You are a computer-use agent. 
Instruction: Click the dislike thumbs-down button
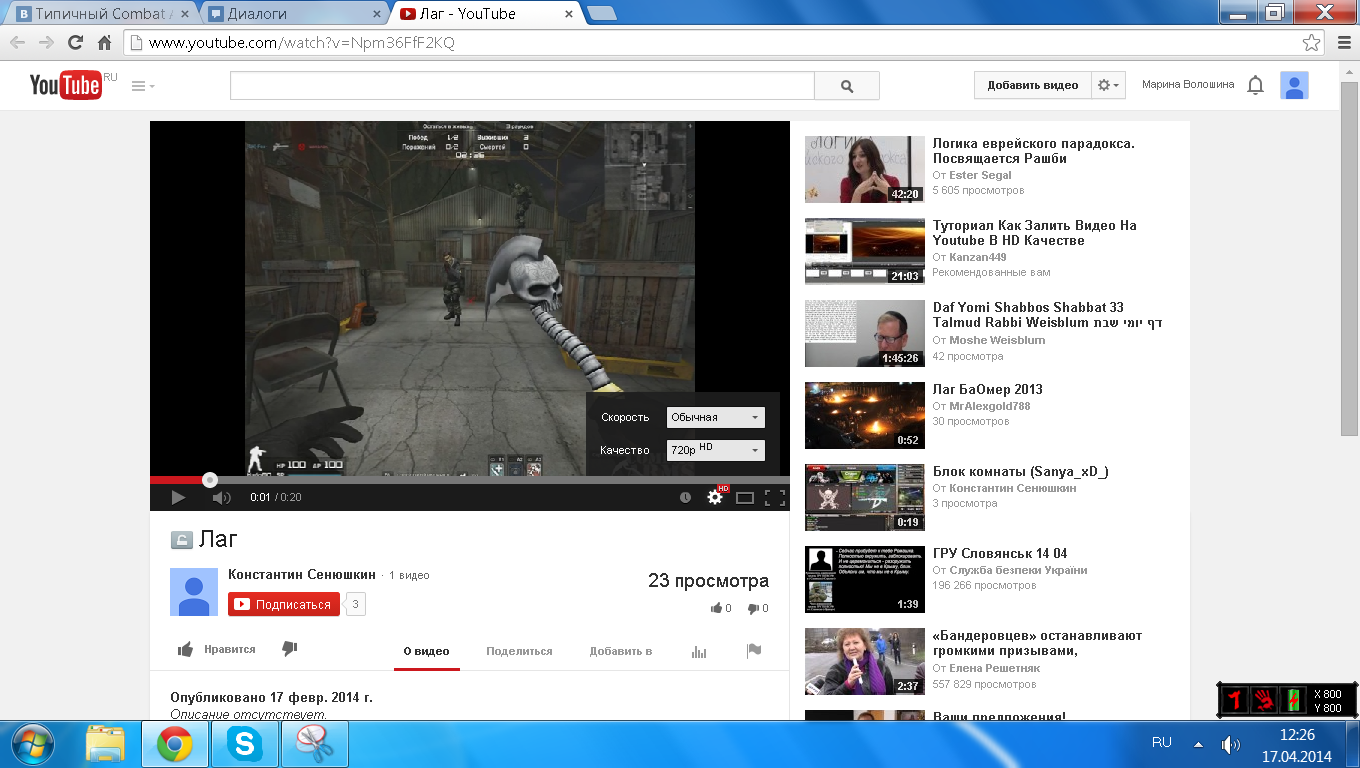pyautogui.click(x=290, y=649)
